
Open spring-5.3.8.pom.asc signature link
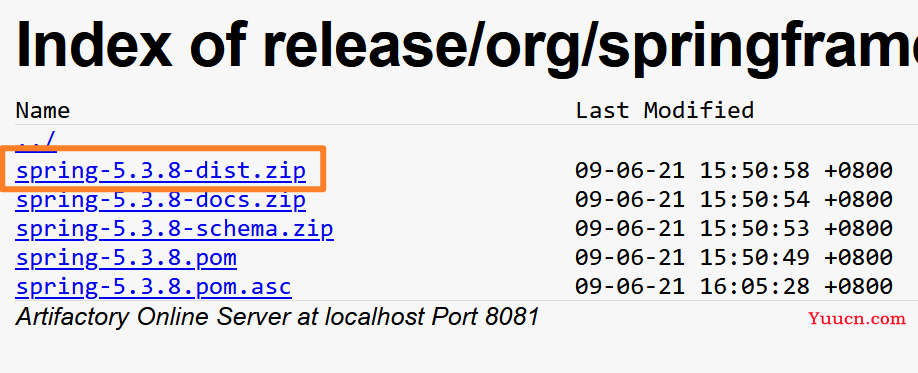(153, 287)
